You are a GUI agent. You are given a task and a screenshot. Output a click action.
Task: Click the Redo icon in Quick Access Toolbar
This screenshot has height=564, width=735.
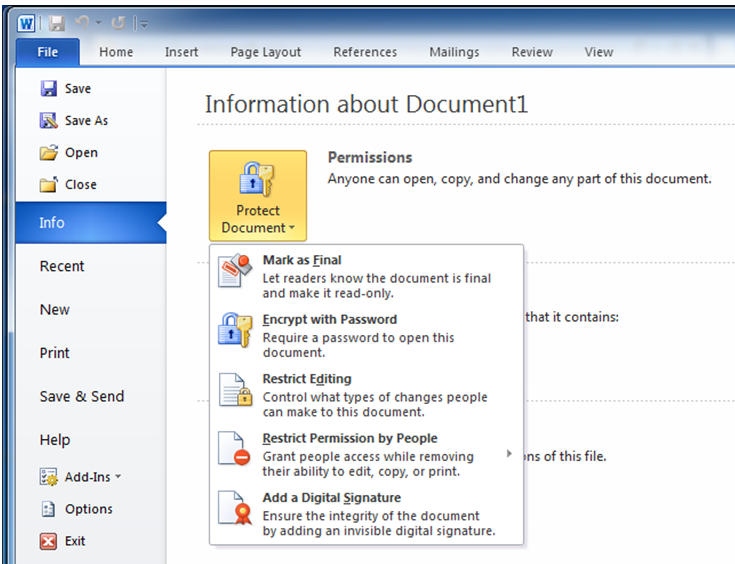(118, 23)
